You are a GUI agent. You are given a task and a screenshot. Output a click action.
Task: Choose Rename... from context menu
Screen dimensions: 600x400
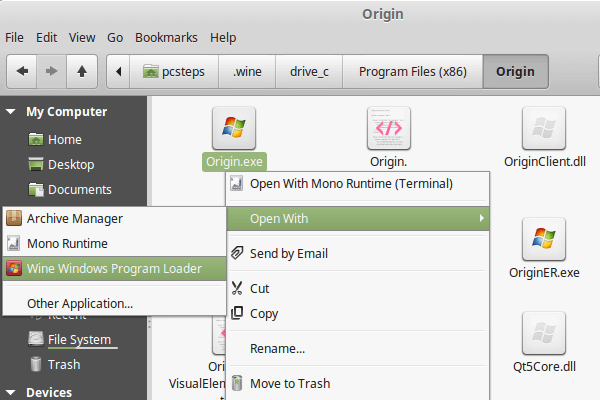click(x=358, y=348)
